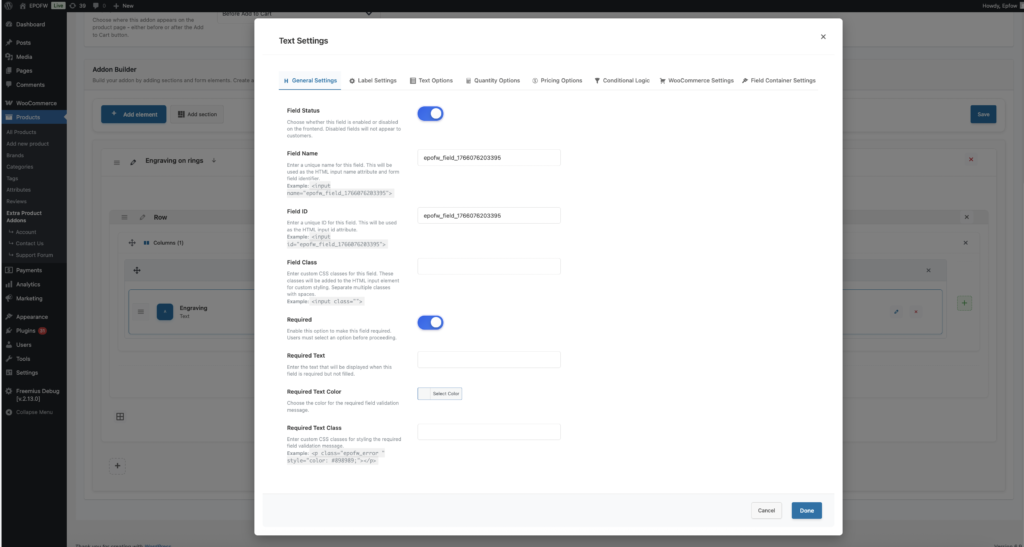The width and height of the screenshot is (1024, 547).
Task: Click the Field Name input box
Action: (x=488, y=158)
